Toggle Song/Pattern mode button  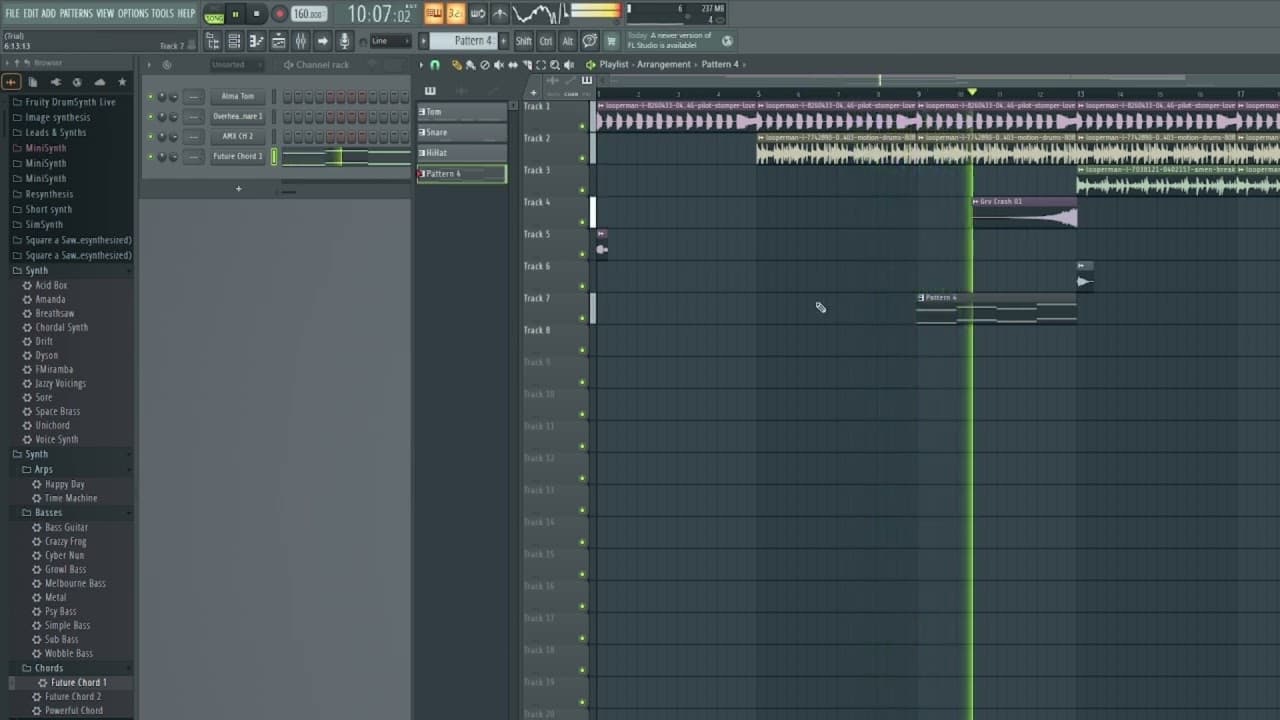[214, 15]
